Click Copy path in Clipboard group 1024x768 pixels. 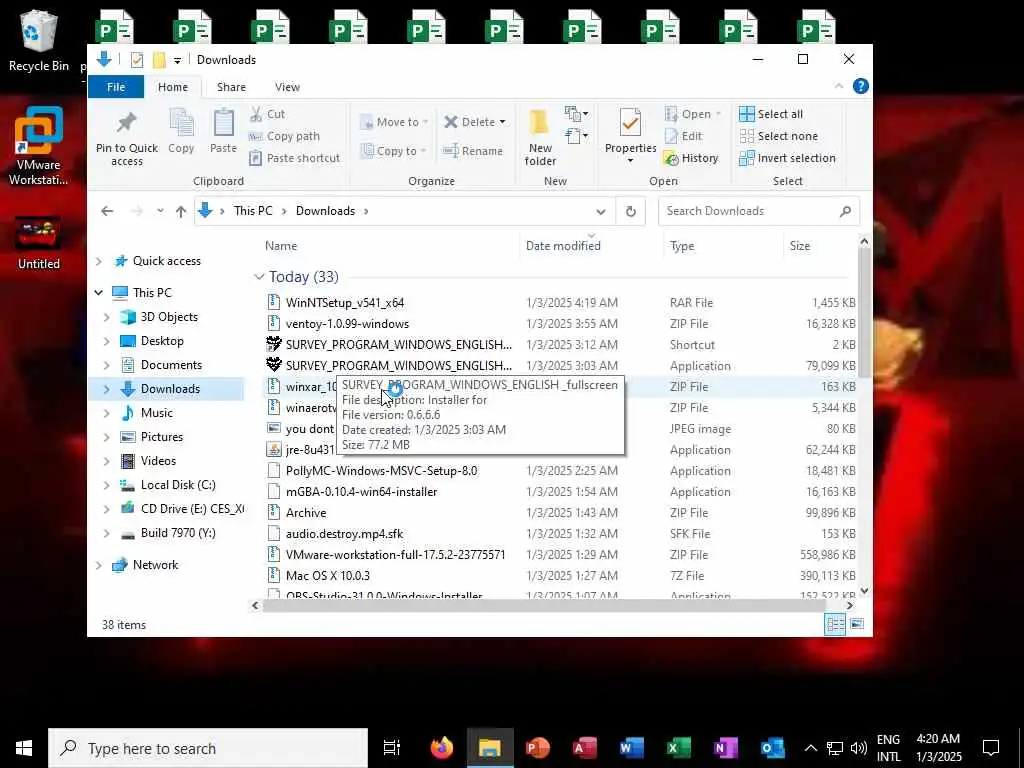point(285,136)
